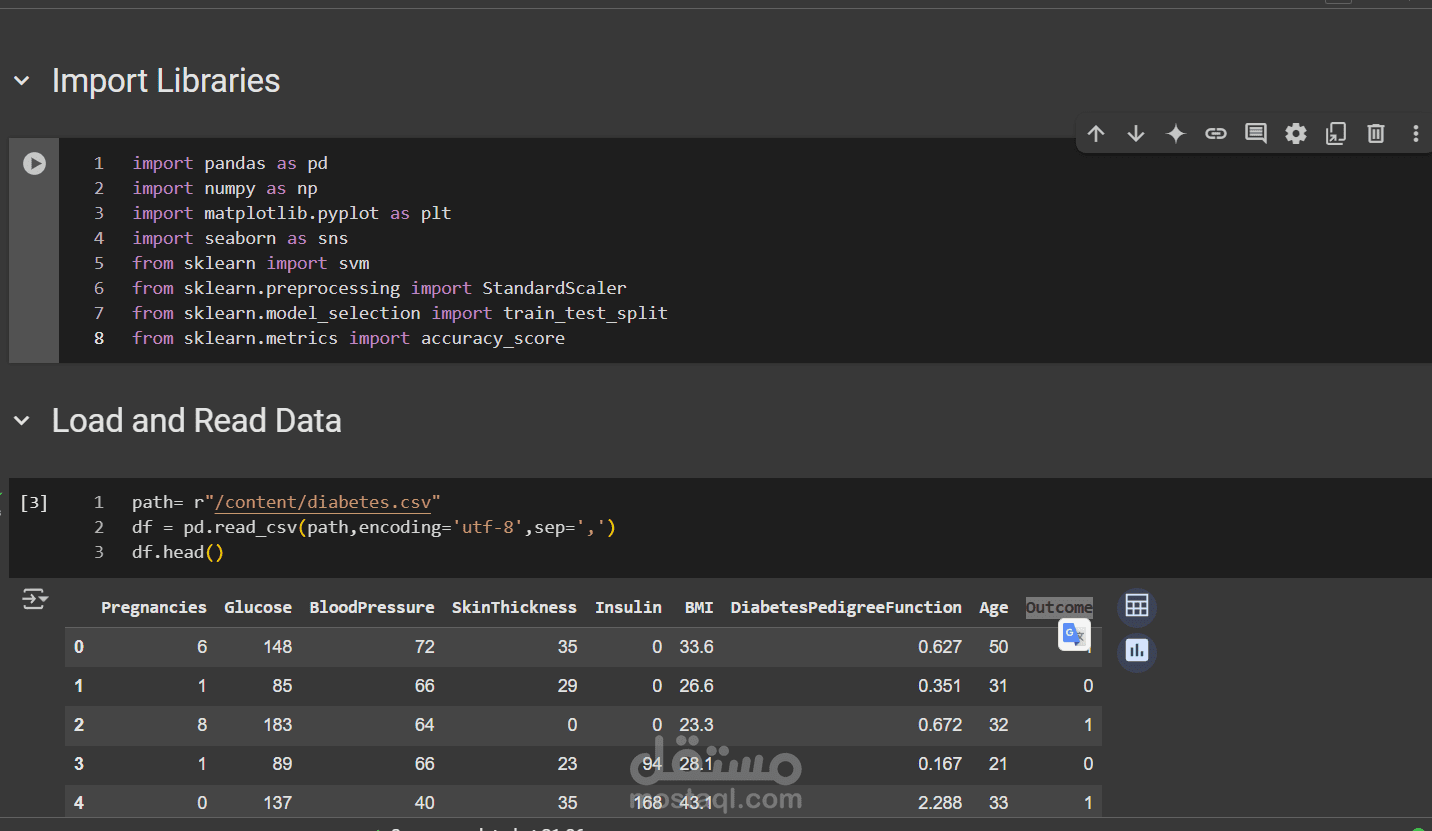Collapse the Import Libraries section

click(x=22, y=81)
